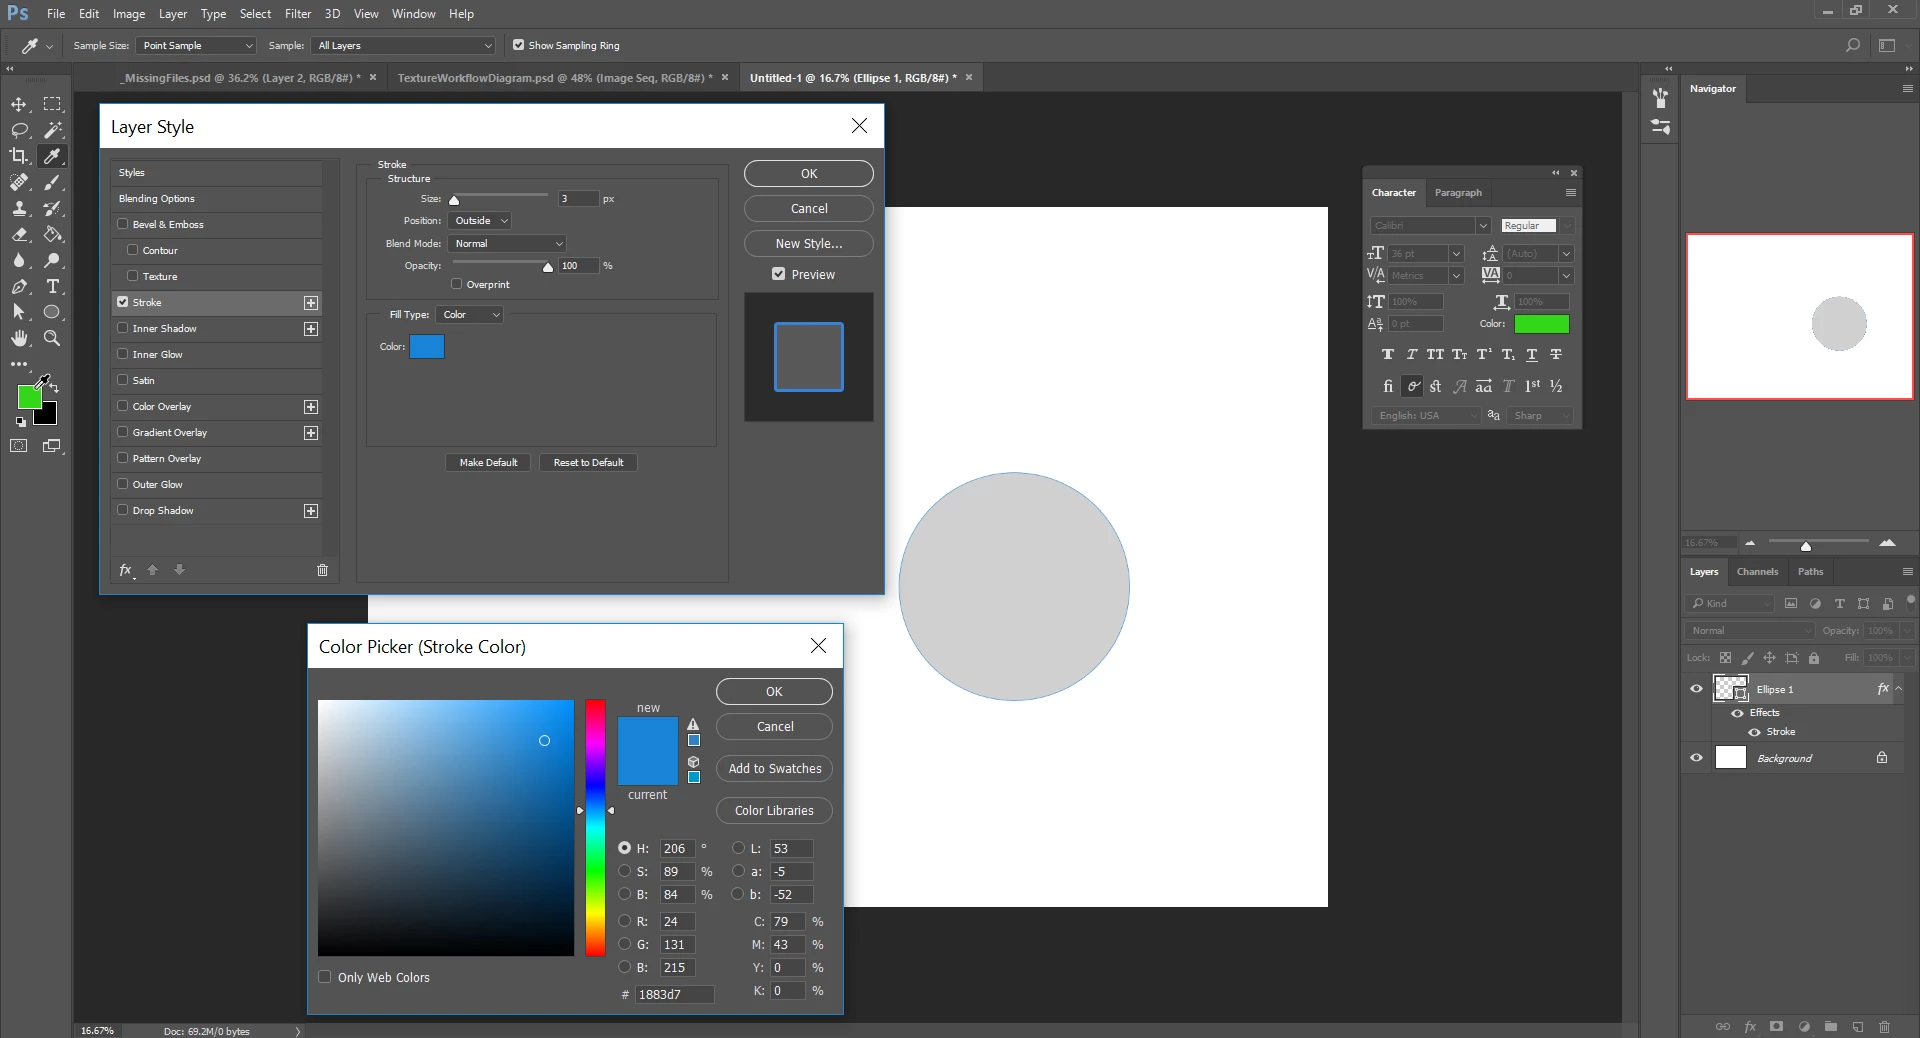1920x1038 pixels.
Task: Select the Zoom tool in toolbar
Action: click(x=53, y=338)
